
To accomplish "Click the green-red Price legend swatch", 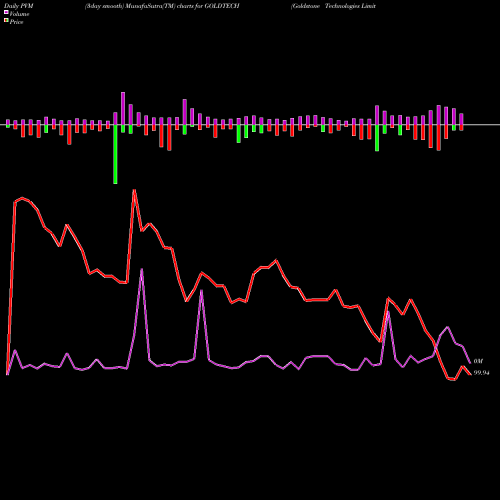I will [x=6, y=21].
